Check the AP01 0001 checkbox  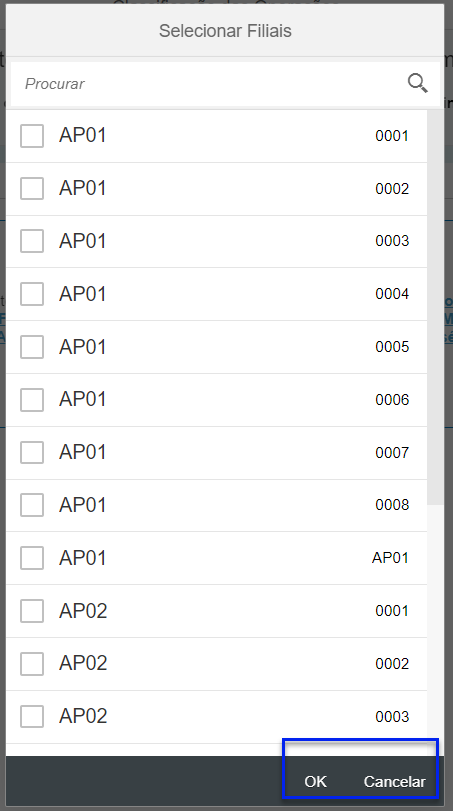(x=32, y=136)
